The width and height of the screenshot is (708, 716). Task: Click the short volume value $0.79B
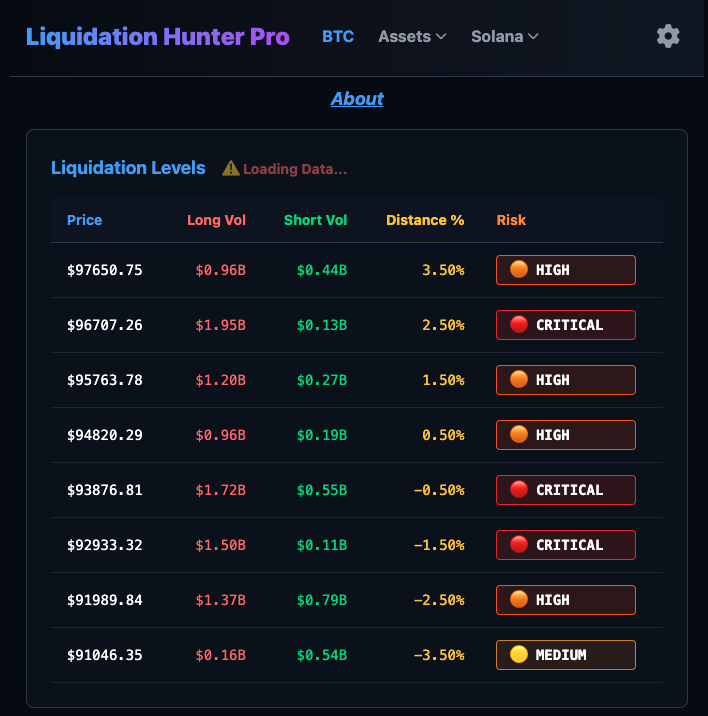point(322,600)
